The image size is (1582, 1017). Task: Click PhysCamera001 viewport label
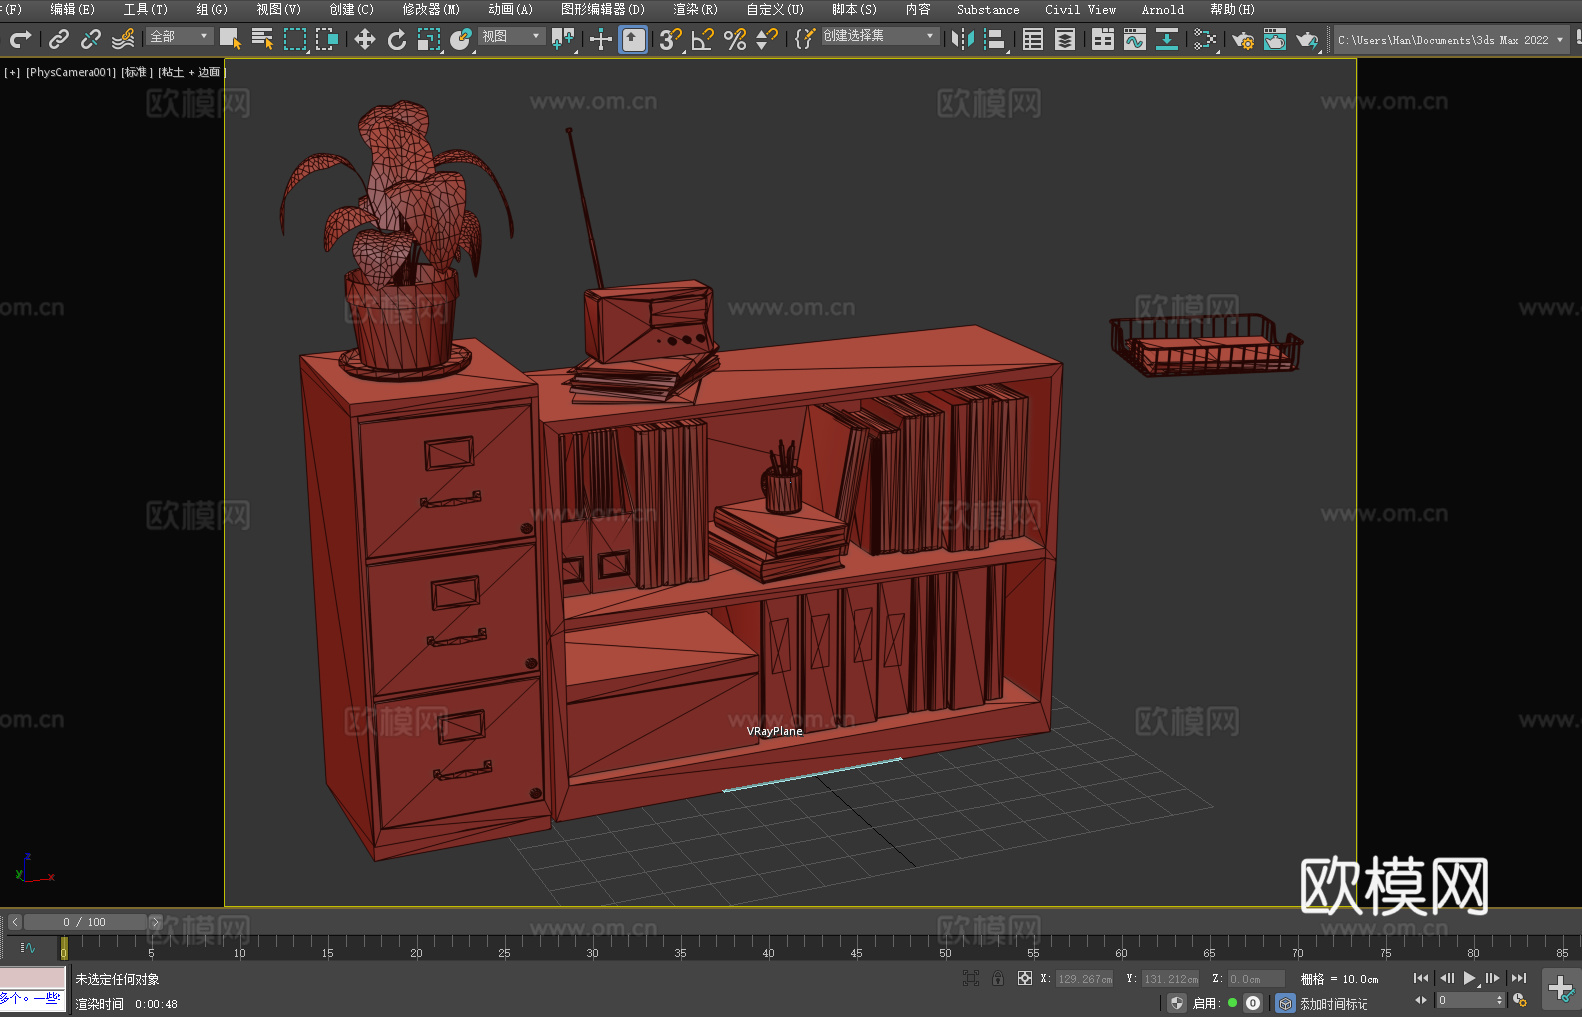tap(71, 72)
